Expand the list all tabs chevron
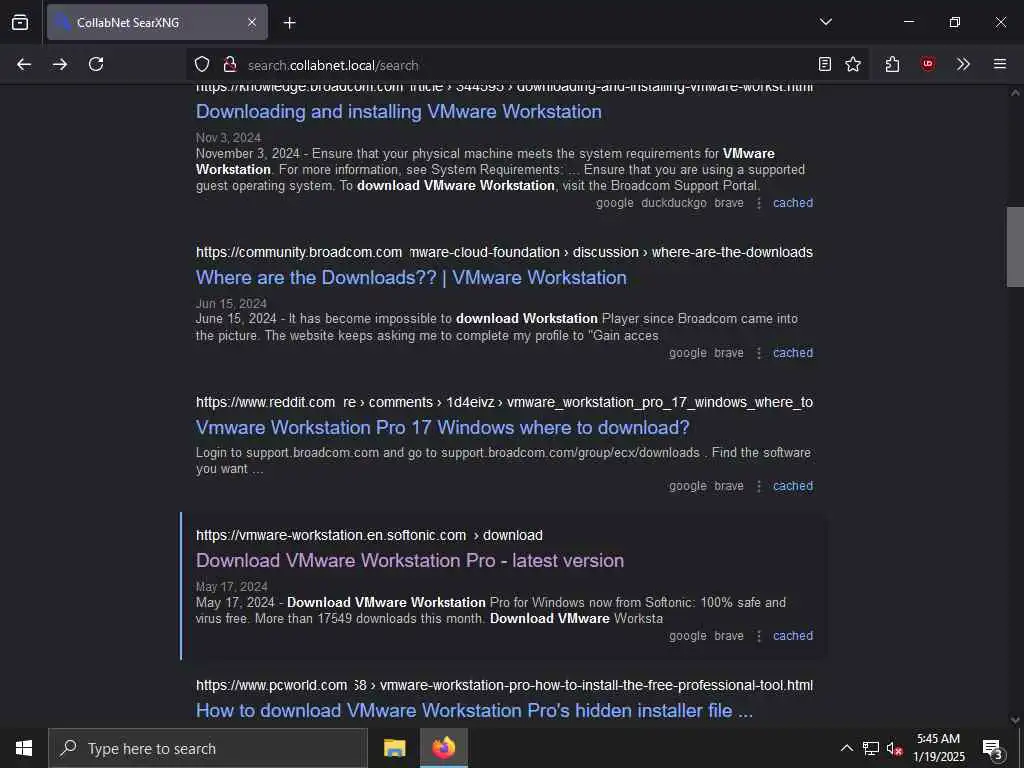The height and width of the screenshot is (768, 1024). click(826, 22)
